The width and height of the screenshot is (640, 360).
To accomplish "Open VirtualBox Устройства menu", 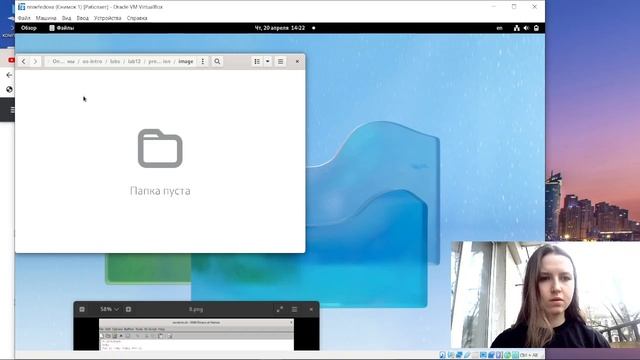I will (107, 18).
